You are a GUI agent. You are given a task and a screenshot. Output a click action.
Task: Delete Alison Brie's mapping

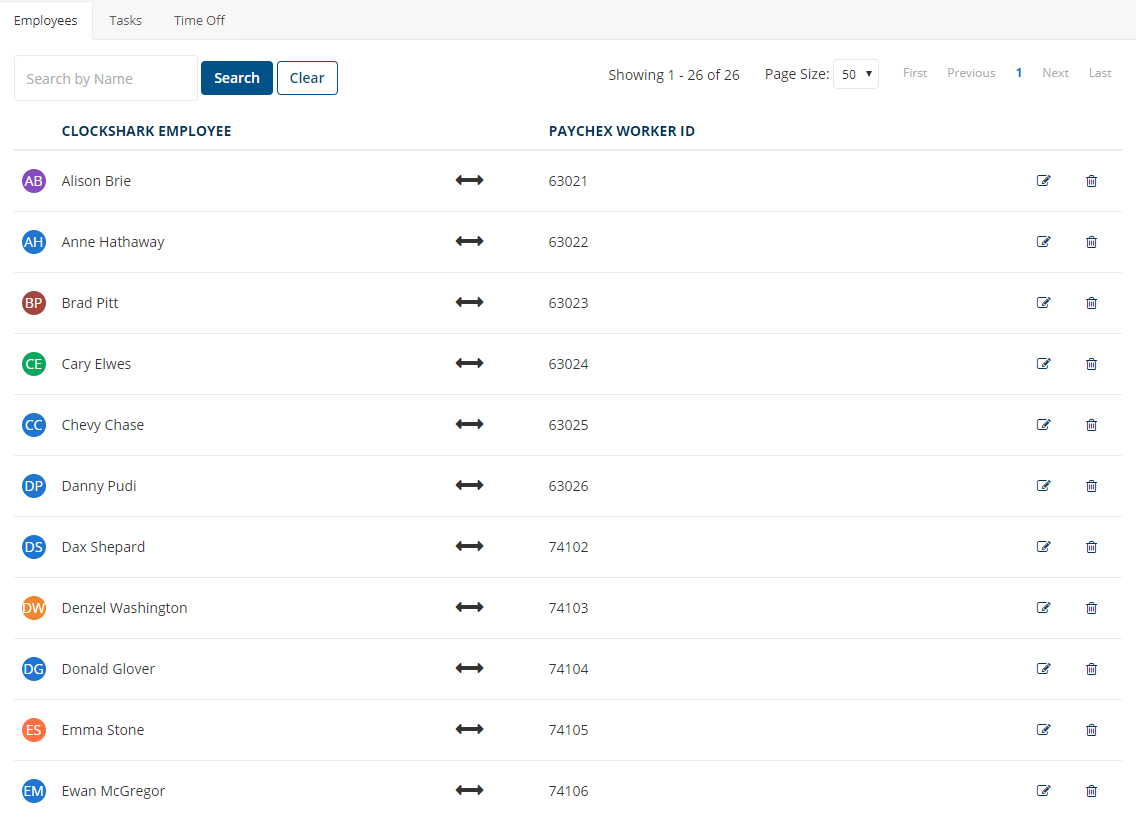coord(1091,180)
